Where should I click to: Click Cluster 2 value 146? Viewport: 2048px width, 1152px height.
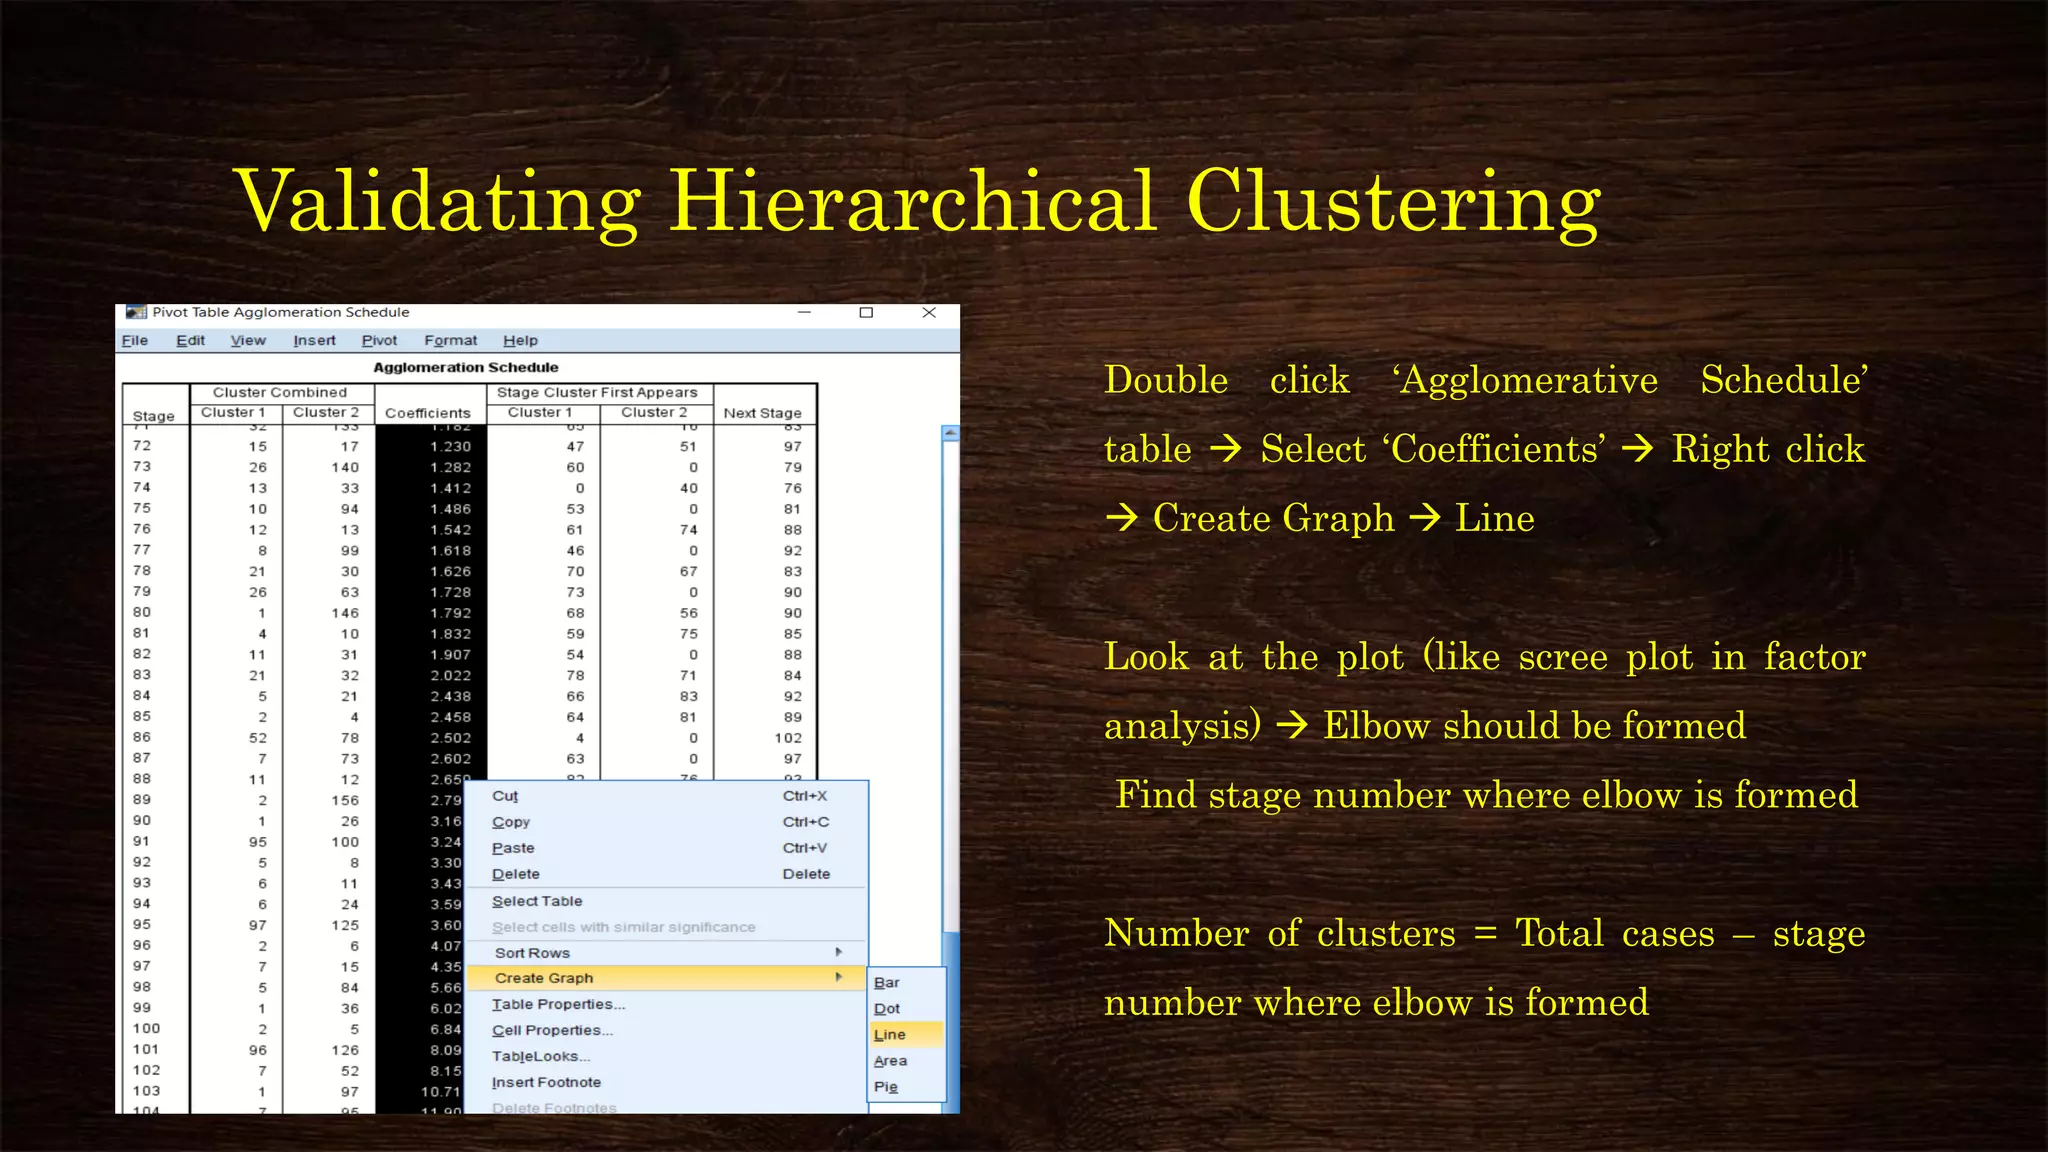pyautogui.click(x=345, y=613)
